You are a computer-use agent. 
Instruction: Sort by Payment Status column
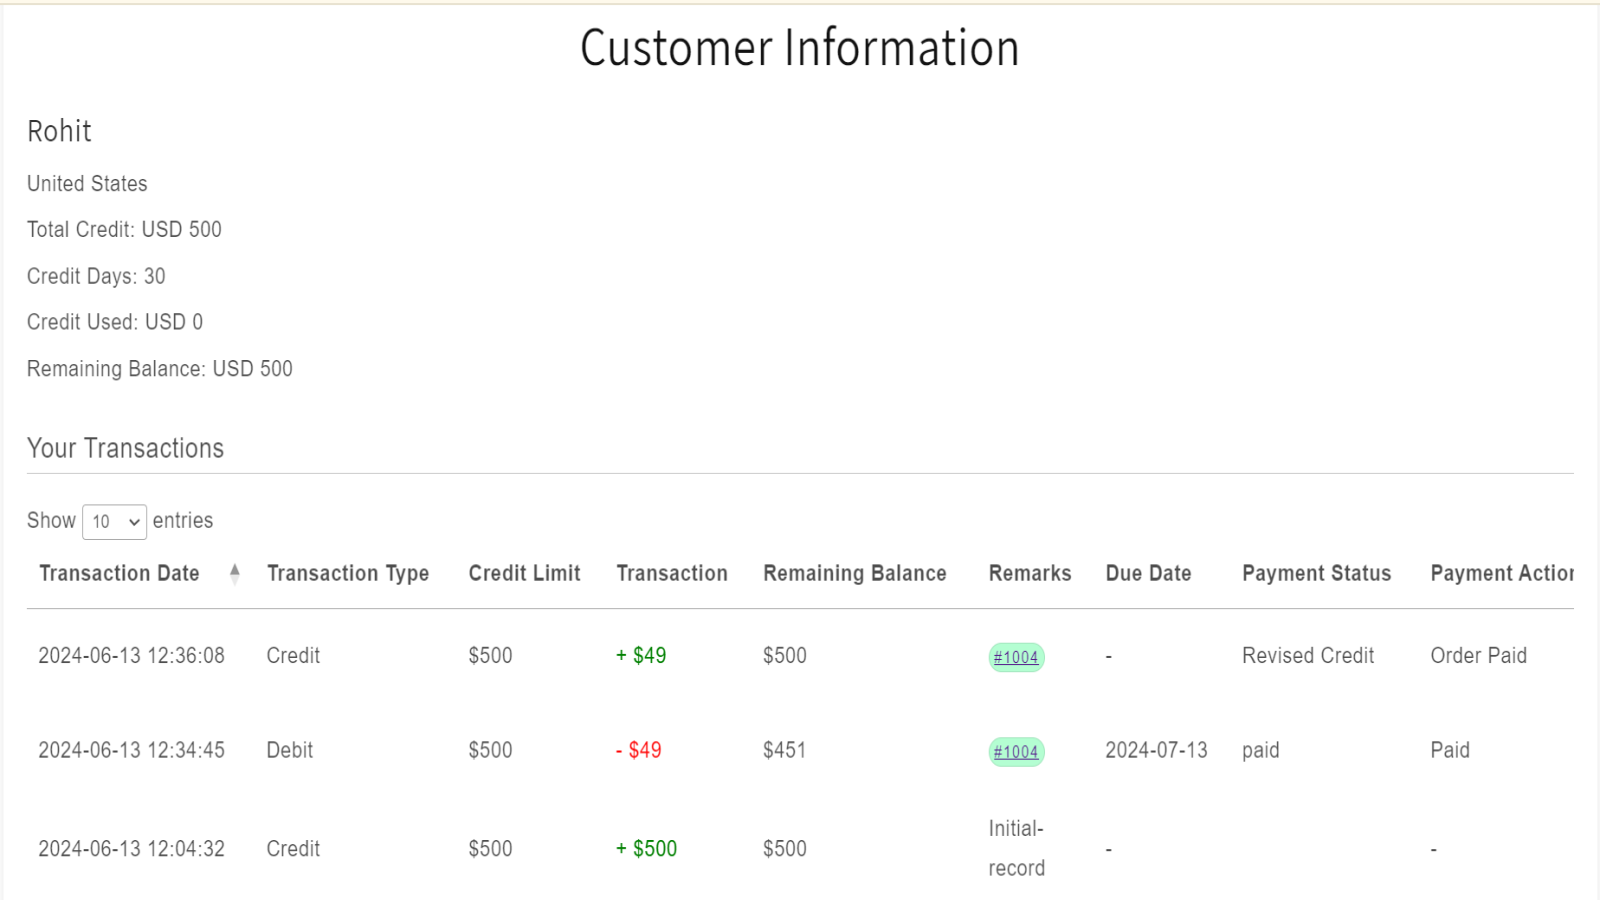click(x=1316, y=573)
